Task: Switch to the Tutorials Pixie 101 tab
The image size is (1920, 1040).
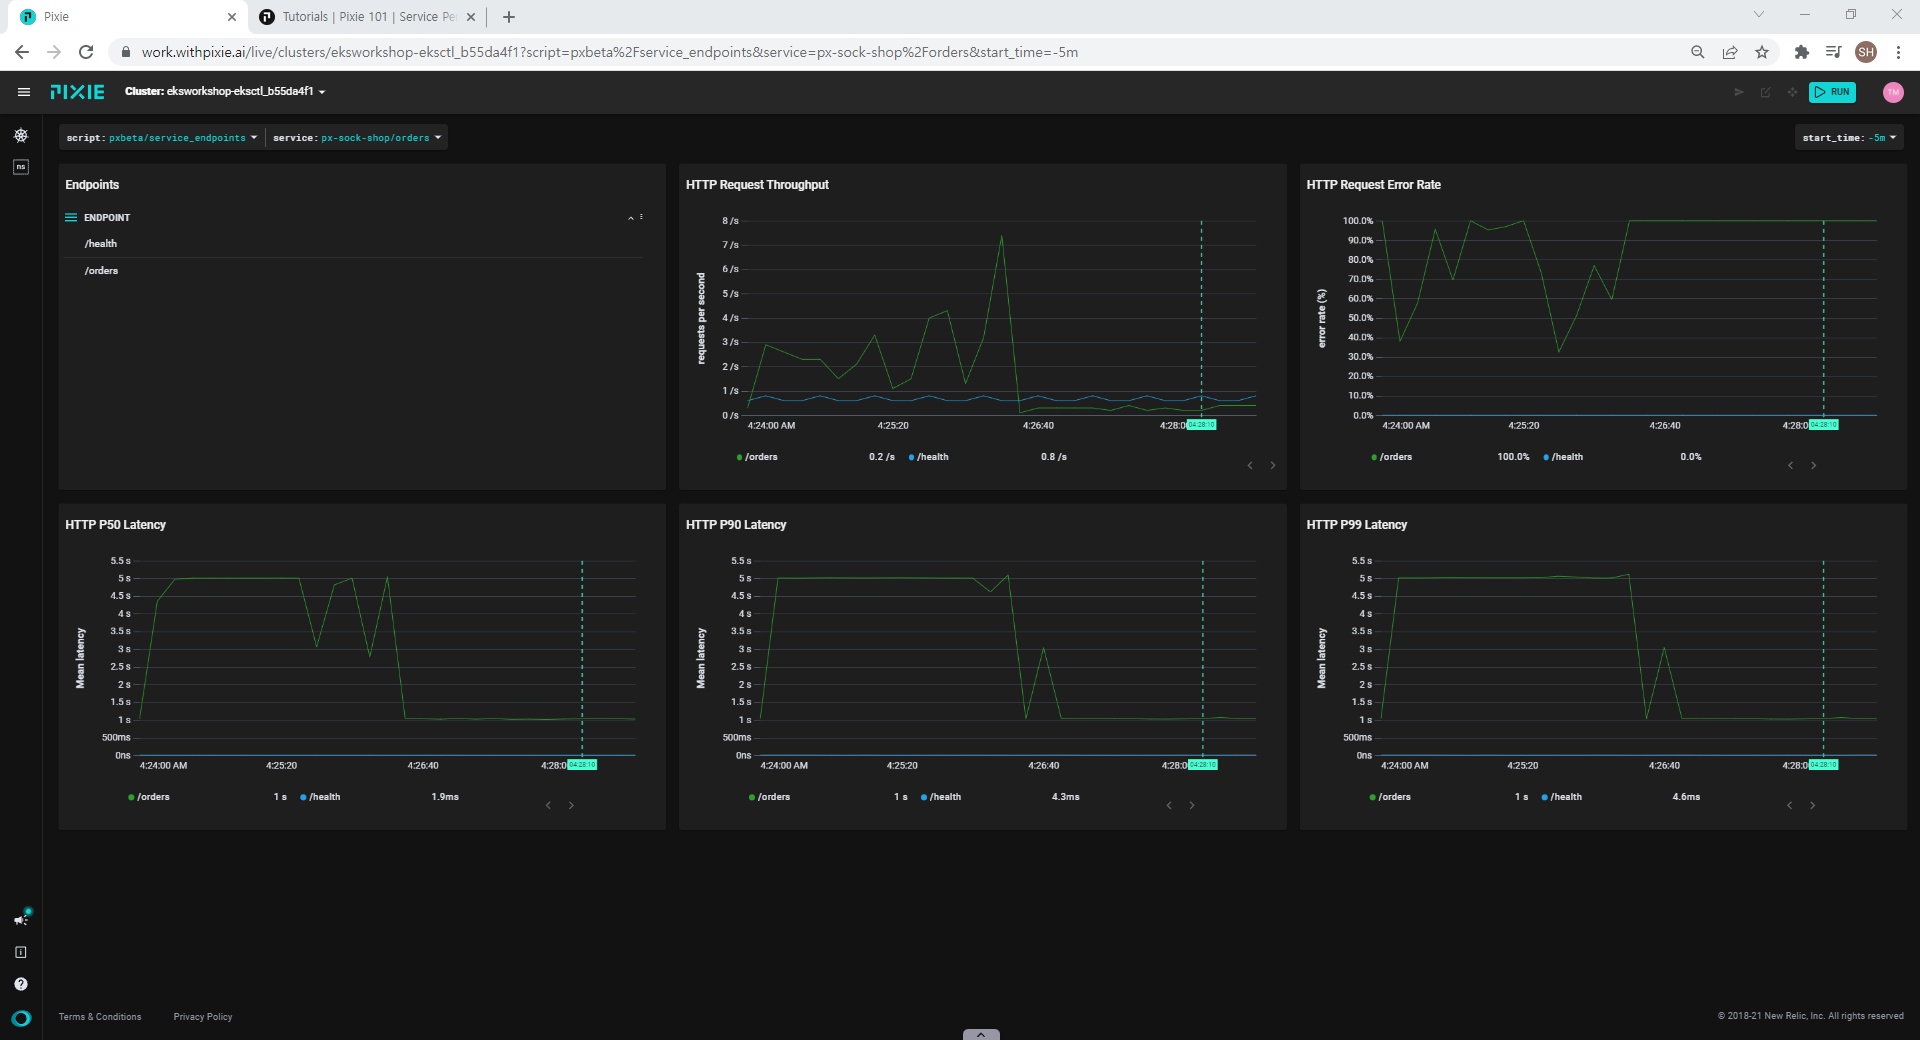Action: click(x=366, y=17)
